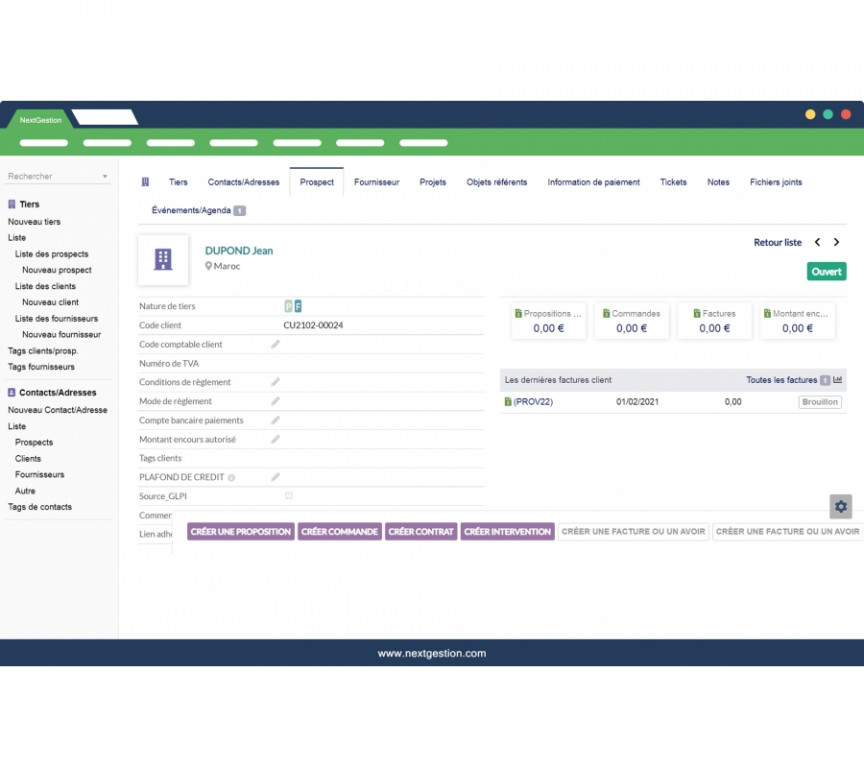Viewport: 864px width, 768px height.
Task: Edit Code comptable client pencil icon
Action: [x=276, y=344]
